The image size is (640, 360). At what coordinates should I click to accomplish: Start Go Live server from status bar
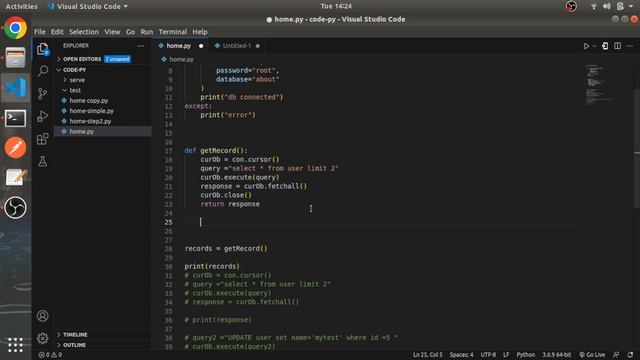tap(592, 355)
